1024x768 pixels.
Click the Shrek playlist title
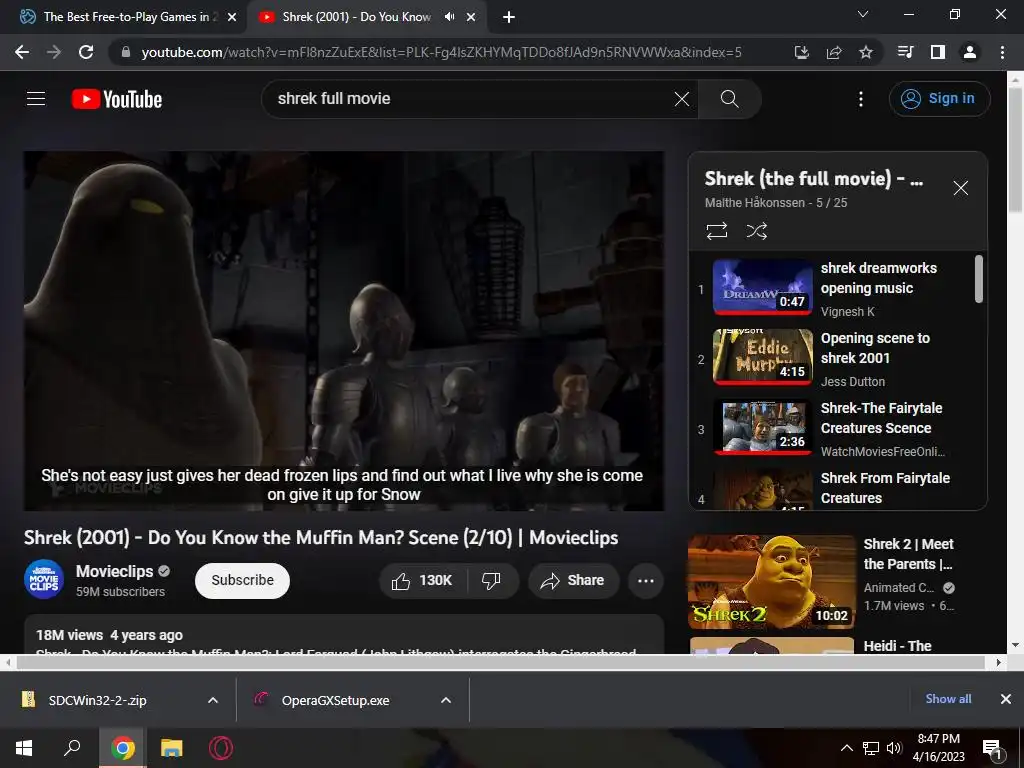[814, 178]
